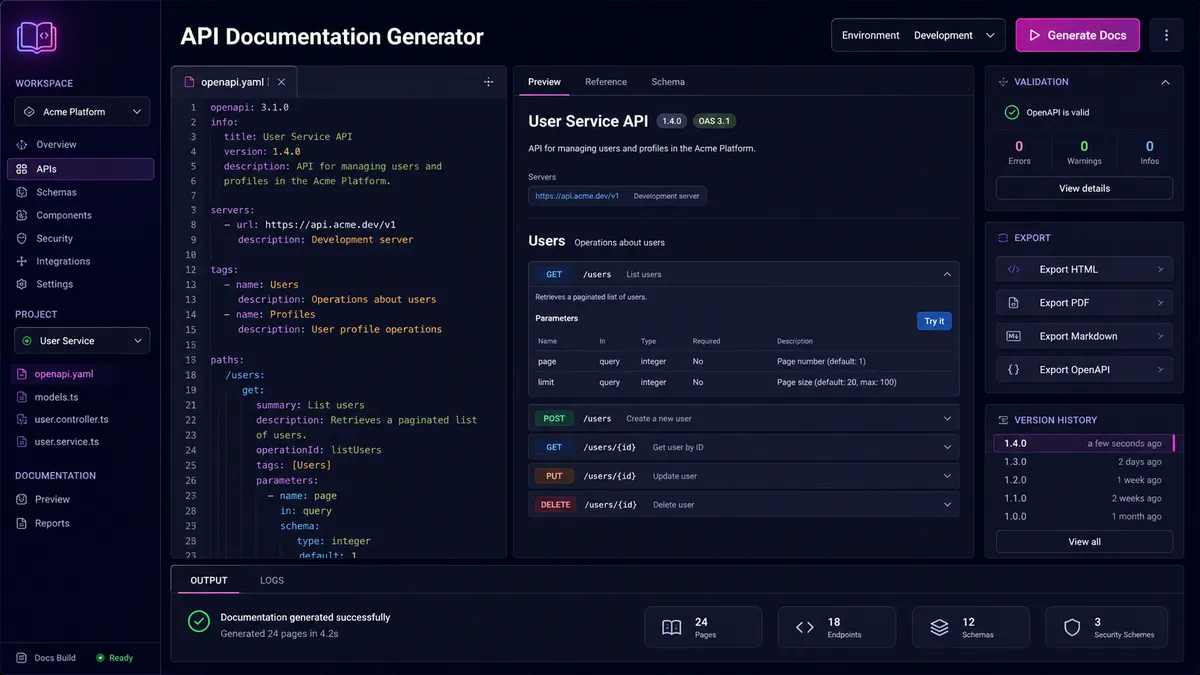Click the Export HTML row
The height and width of the screenshot is (675, 1200).
1084,269
